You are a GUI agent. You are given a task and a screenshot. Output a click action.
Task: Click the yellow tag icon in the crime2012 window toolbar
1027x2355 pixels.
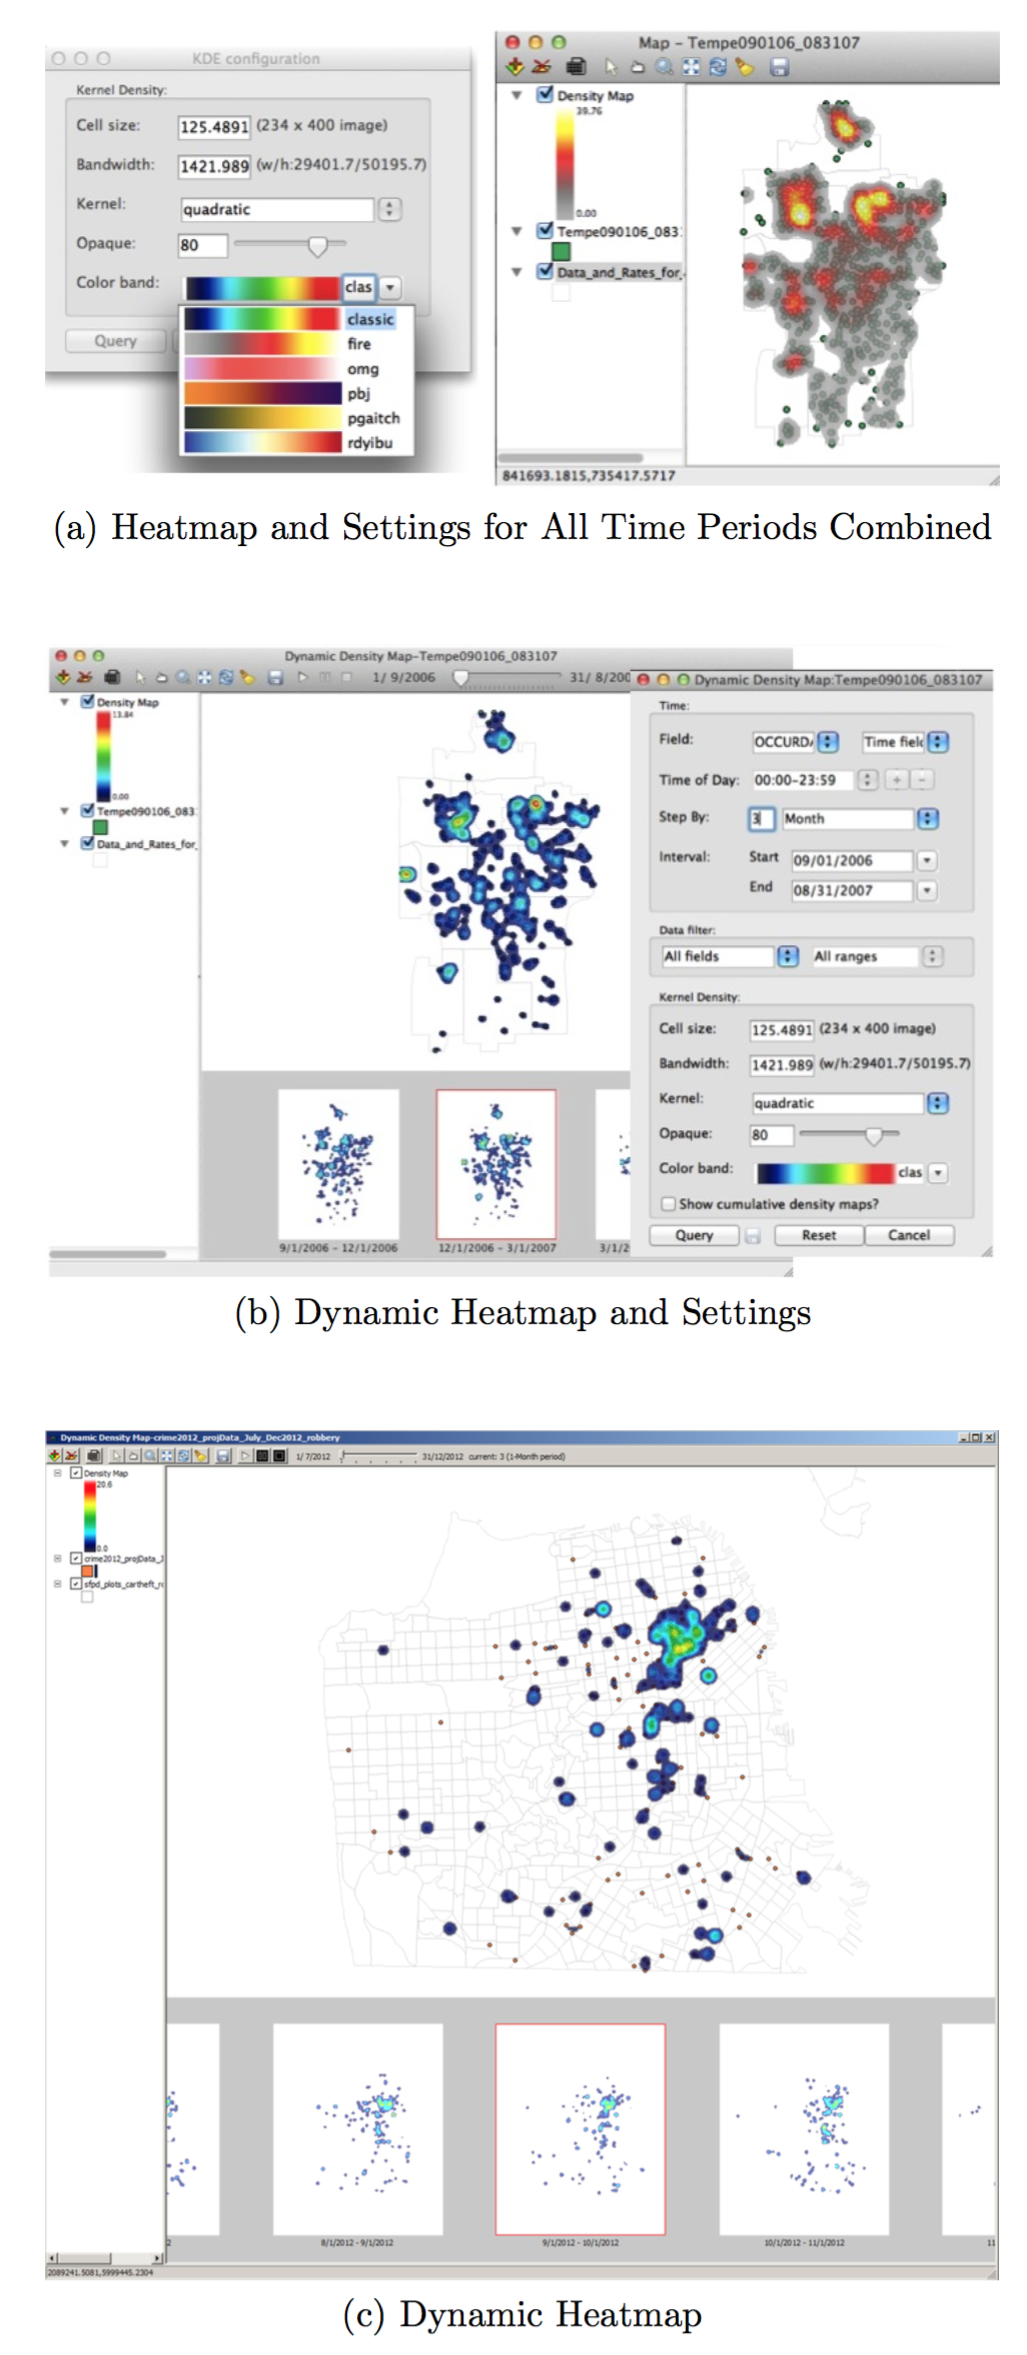click(201, 1456)
